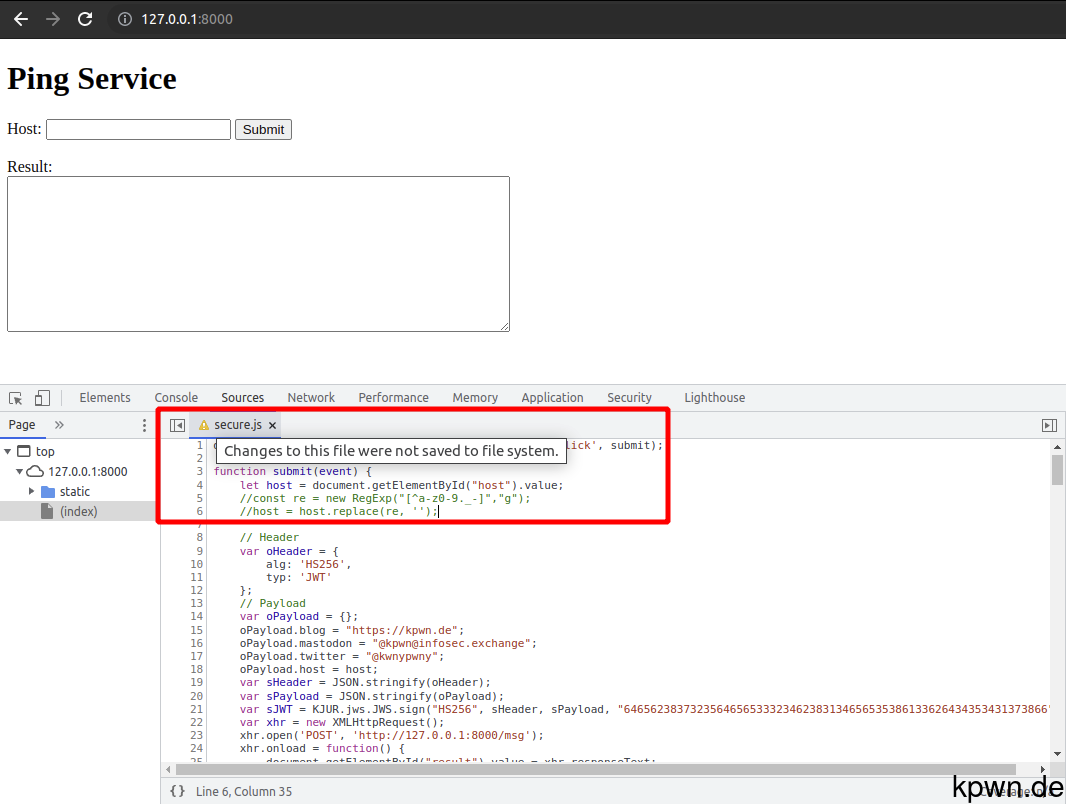Click the back navigation arrow
Image resolution: width=1066 pixels, height=804 pixels.
point(20,18)
